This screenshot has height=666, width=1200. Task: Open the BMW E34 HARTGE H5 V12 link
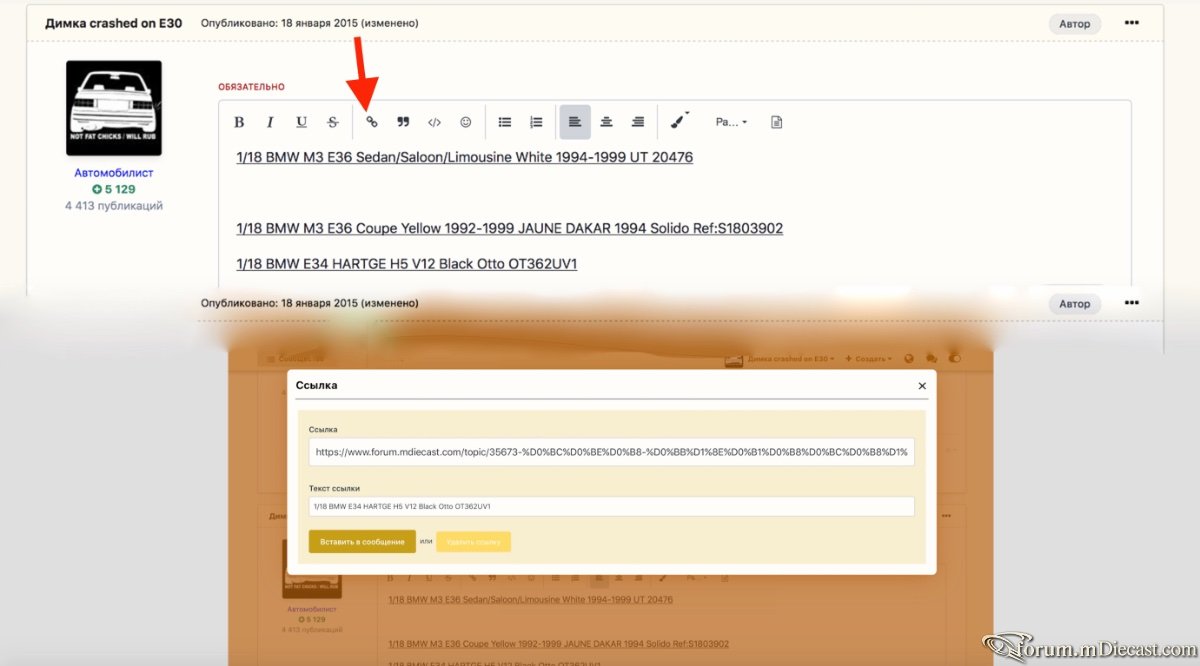click(x=407, y=264)
